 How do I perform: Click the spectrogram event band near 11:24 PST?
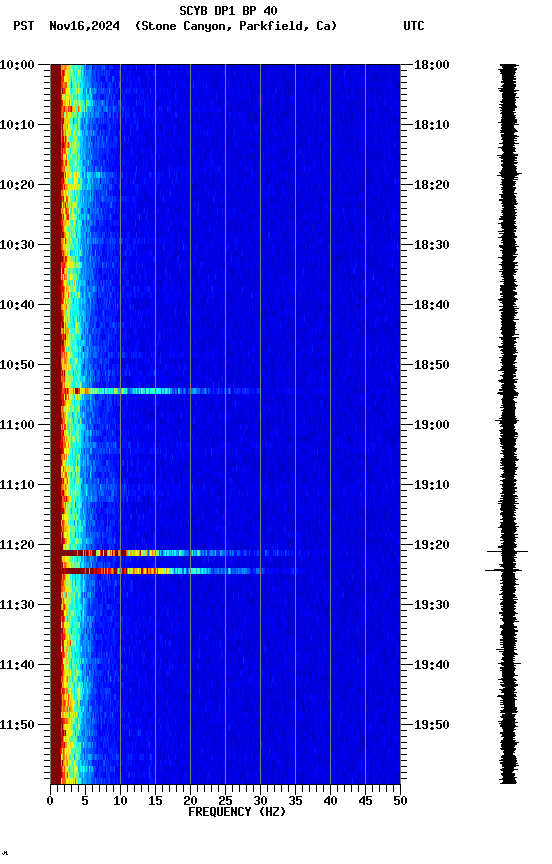point(177,571)
